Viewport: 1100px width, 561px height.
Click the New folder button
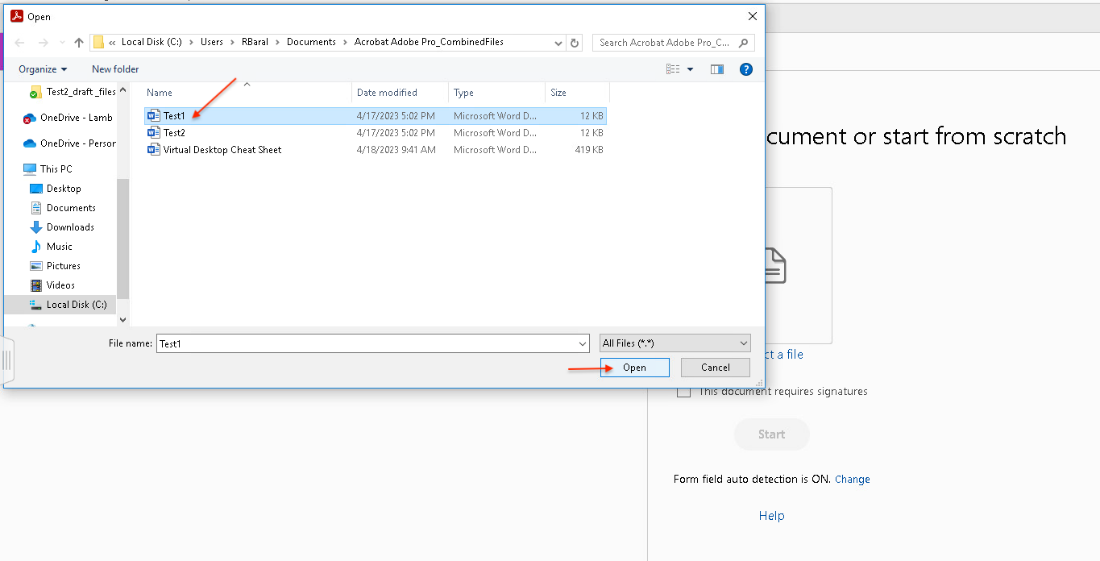click(x=115, y=69)
